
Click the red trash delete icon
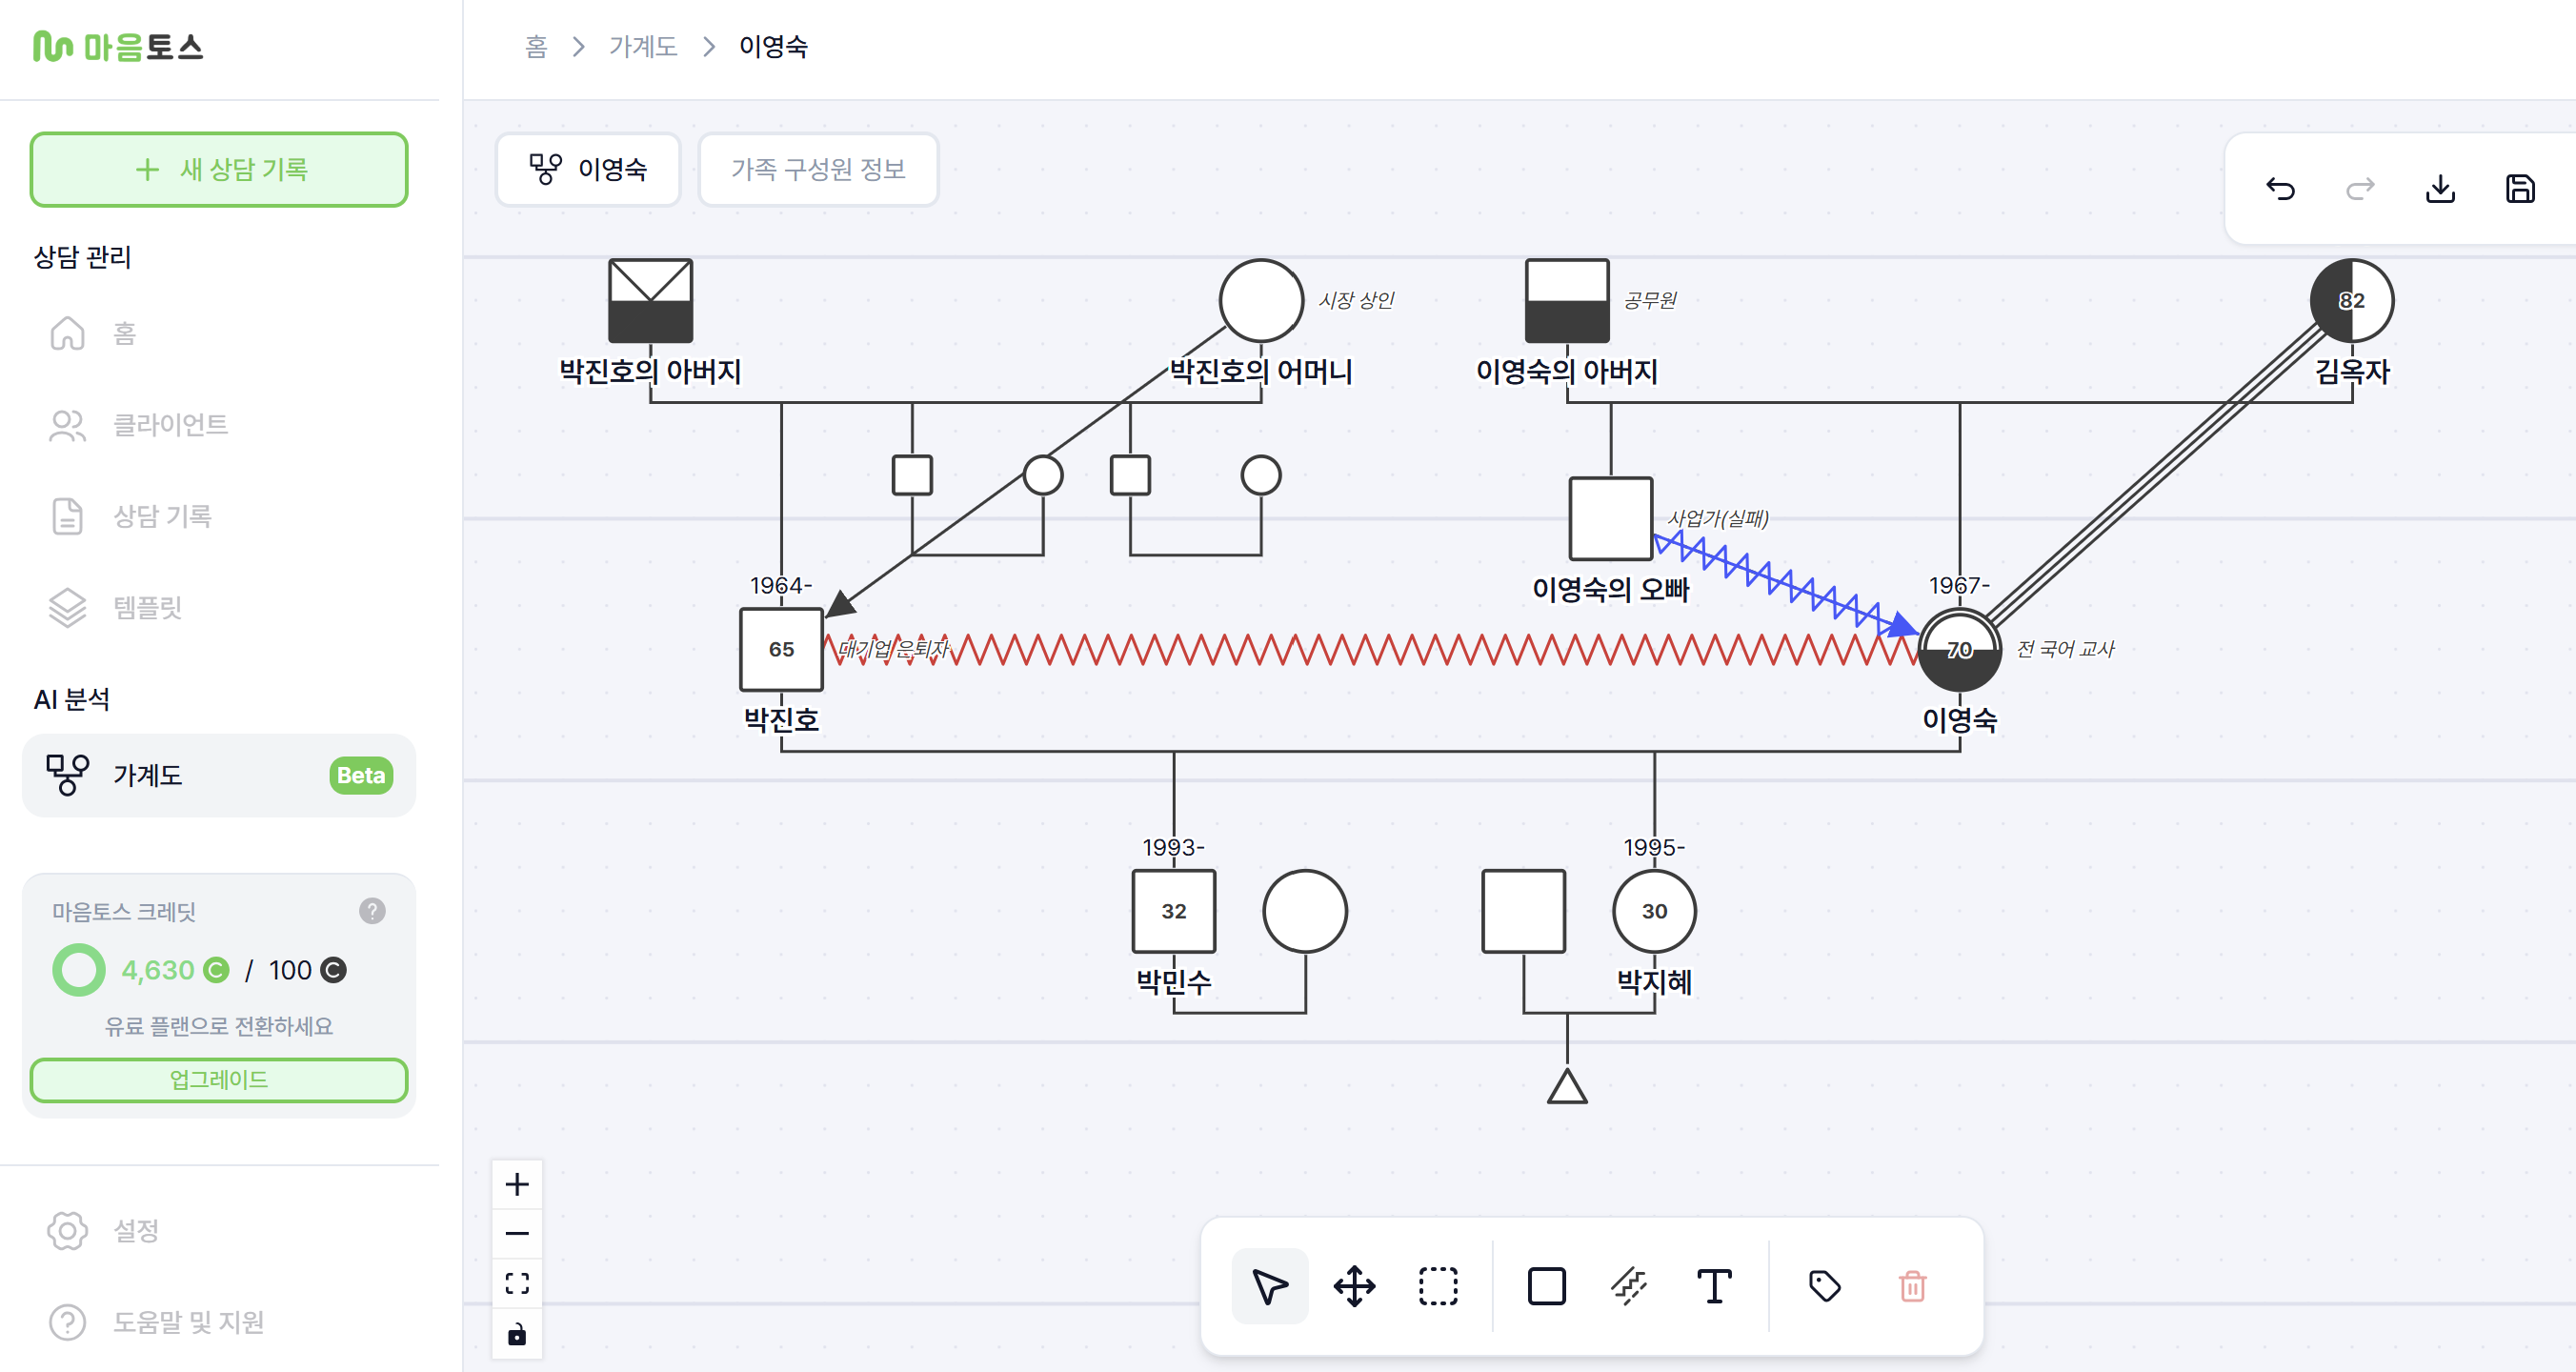coord(1912,1286)
